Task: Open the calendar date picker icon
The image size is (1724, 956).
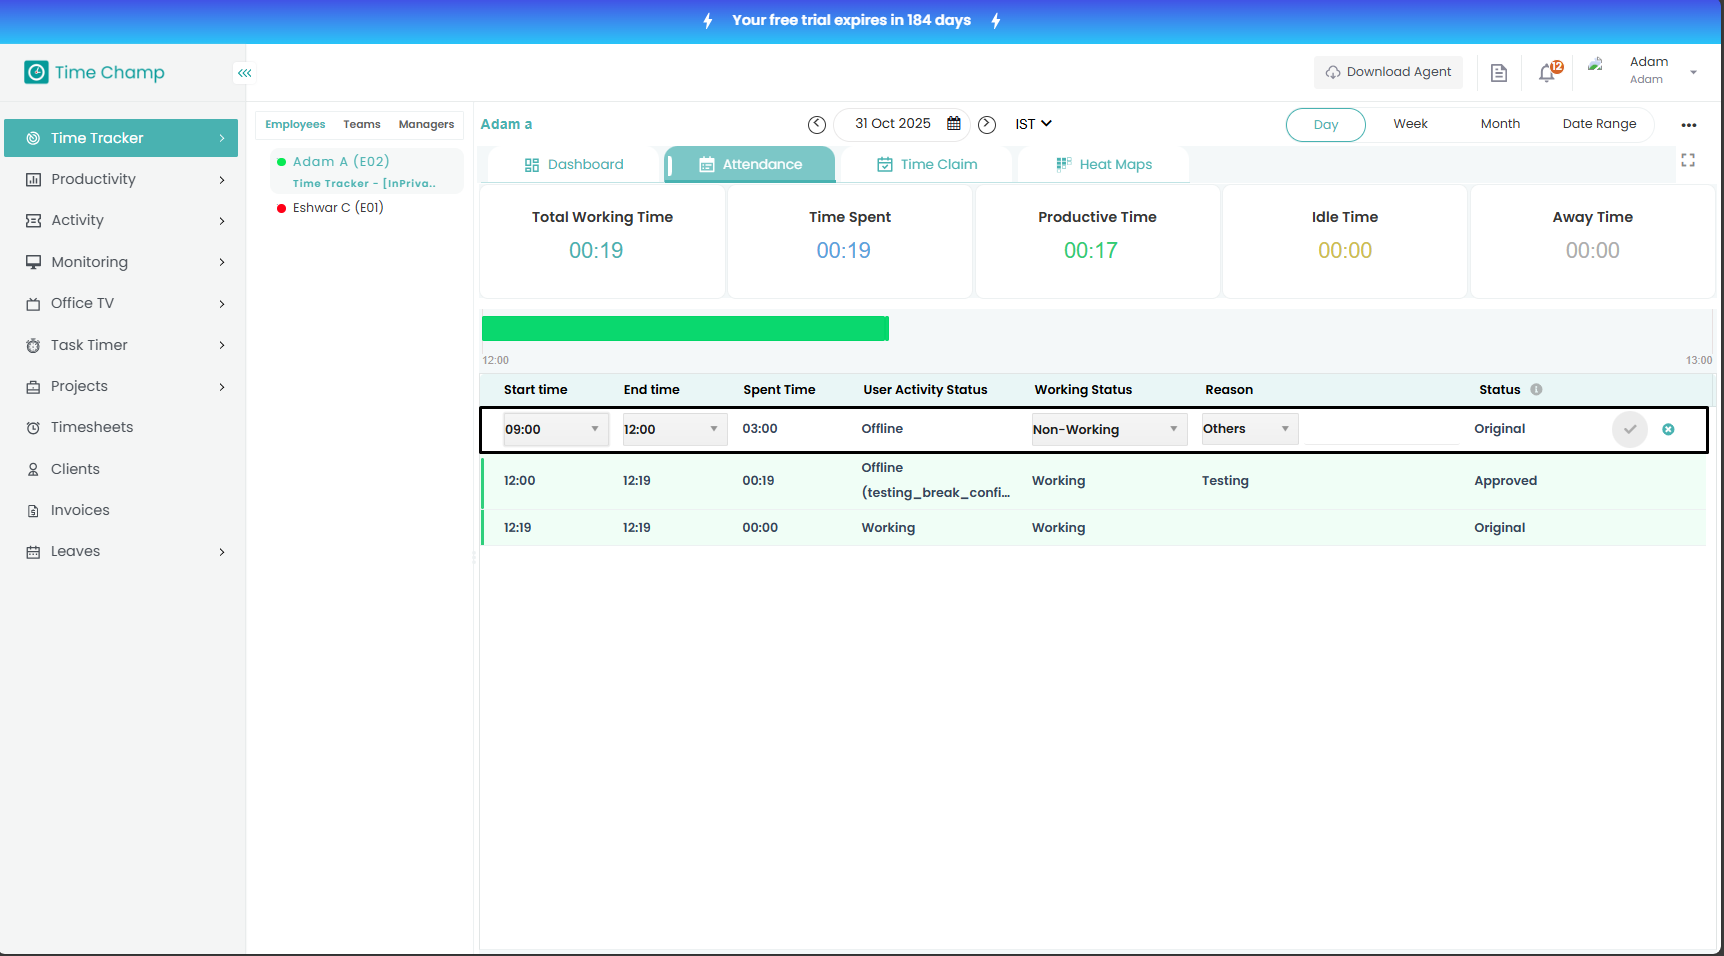Action: coord(954,123)
